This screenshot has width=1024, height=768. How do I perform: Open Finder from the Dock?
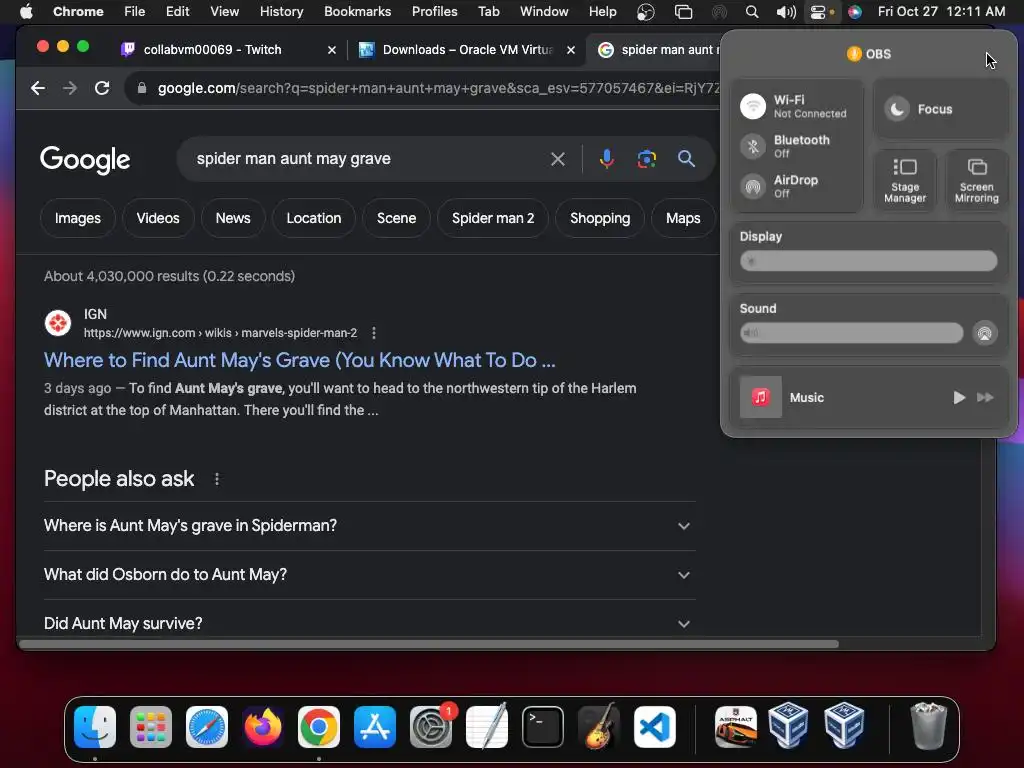[95, 727]
